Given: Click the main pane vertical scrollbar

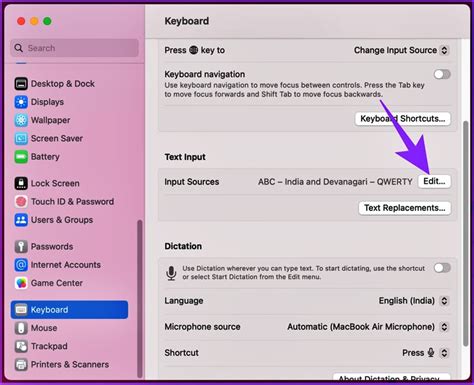Looking at the screenshot, I should (465, 234).
